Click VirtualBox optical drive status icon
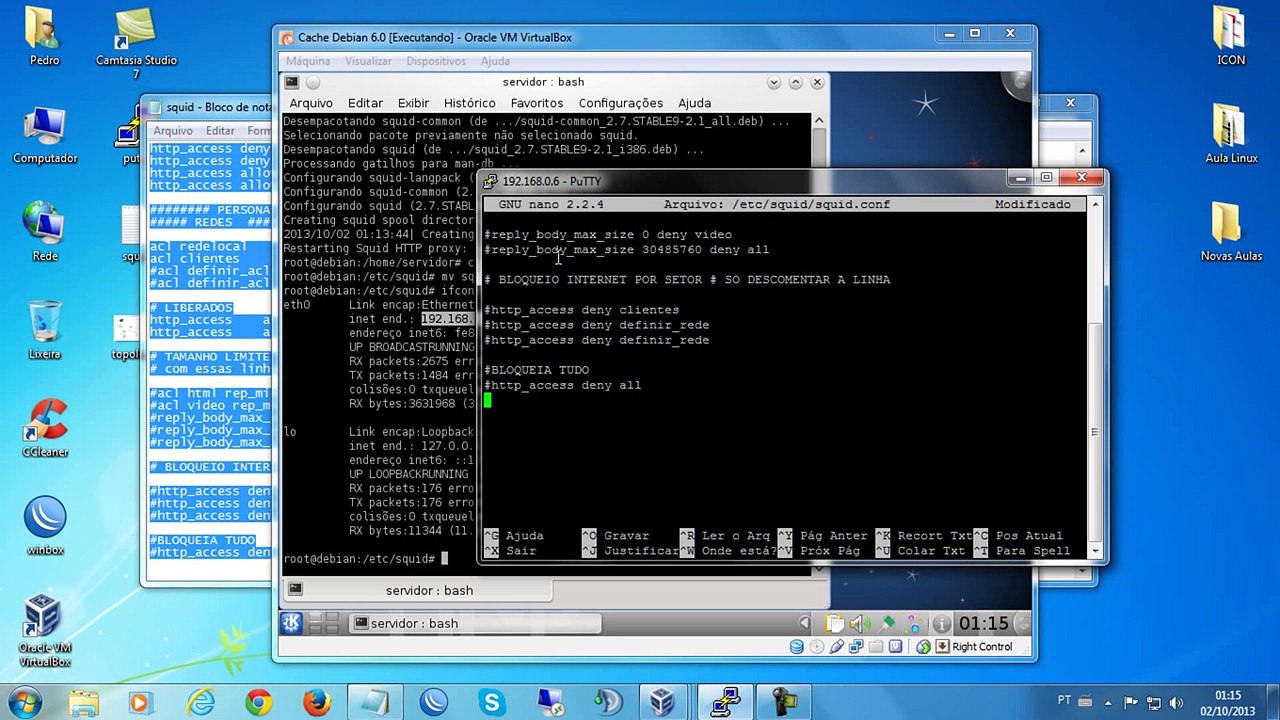Screen dimensions: 1280x720 (817, 647)
